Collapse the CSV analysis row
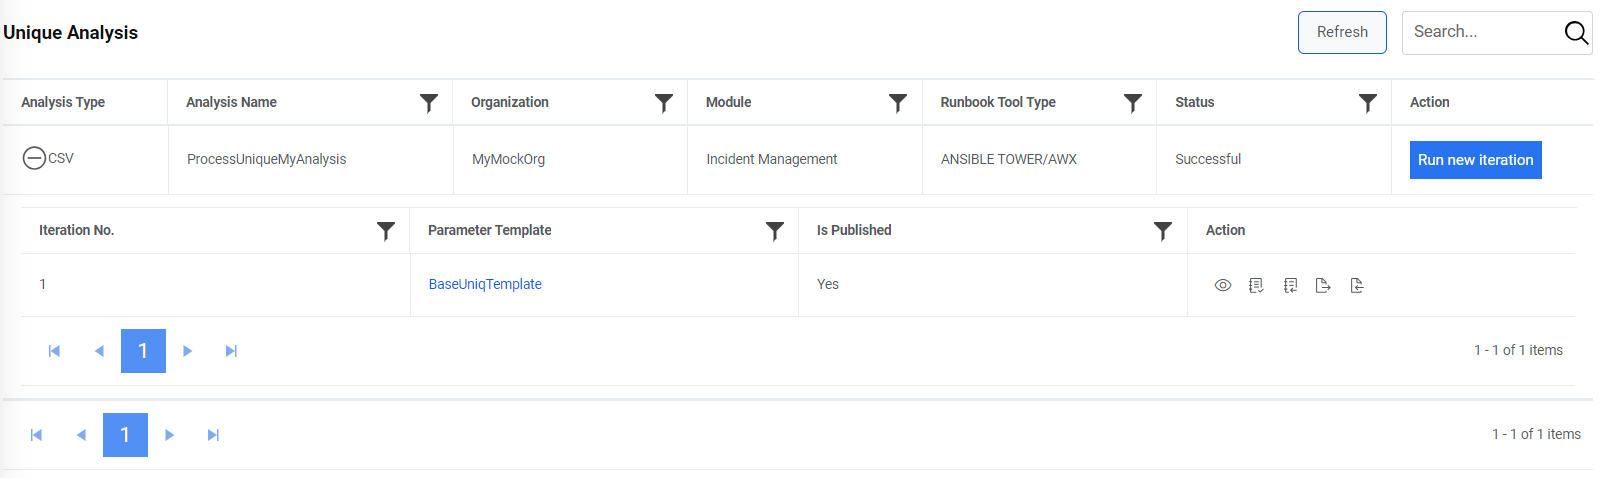The image size is (1606, 478). pos(34,158)
